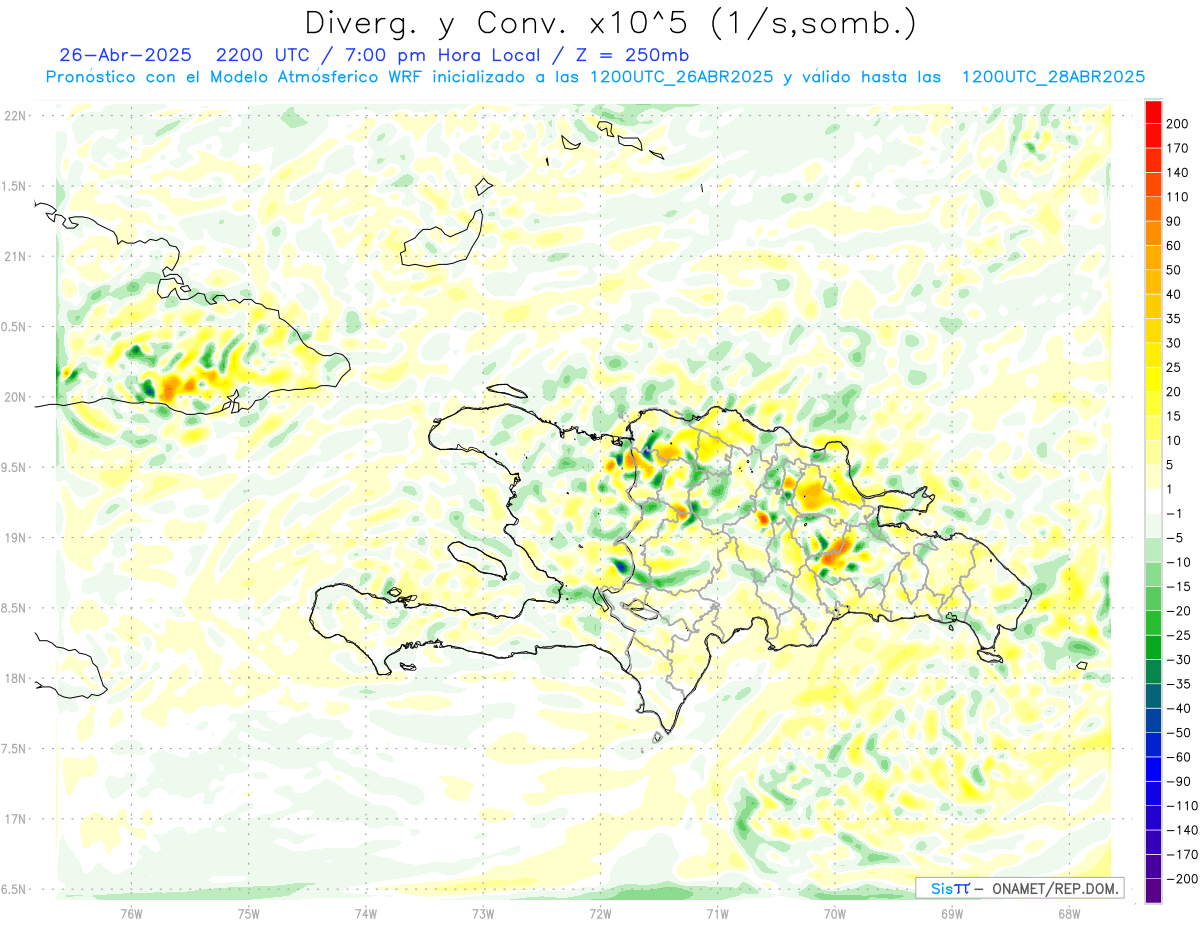Click latitude axis label '6.5N'

click(13, 889)
